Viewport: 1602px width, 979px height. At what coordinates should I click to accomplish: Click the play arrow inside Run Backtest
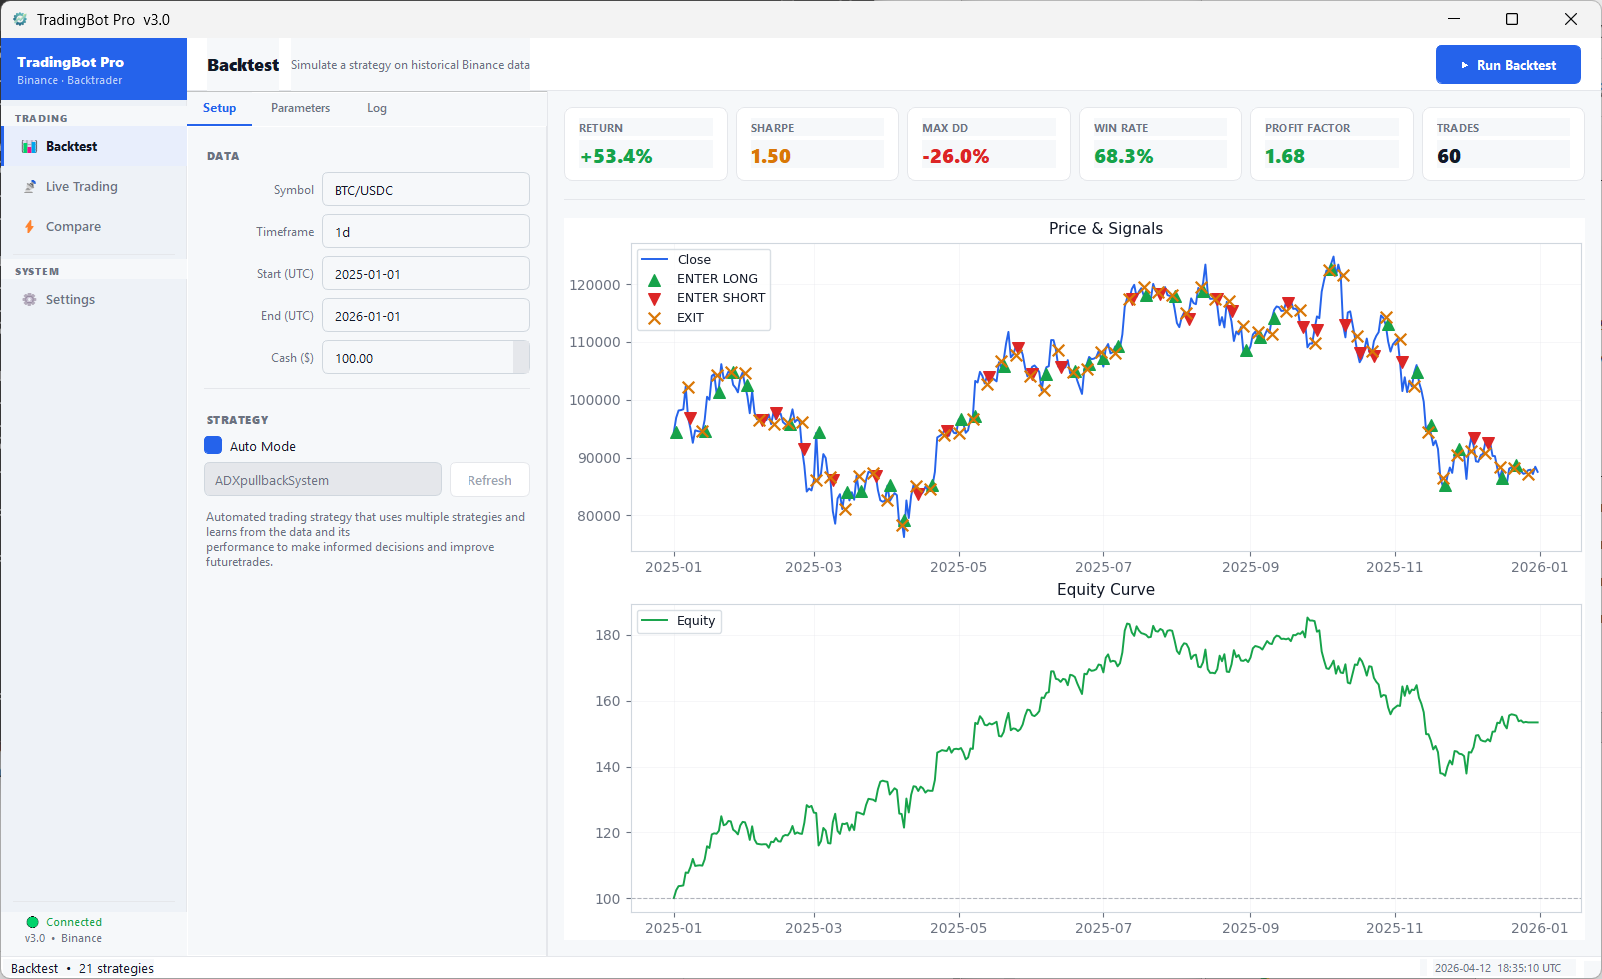(1463, 64)
